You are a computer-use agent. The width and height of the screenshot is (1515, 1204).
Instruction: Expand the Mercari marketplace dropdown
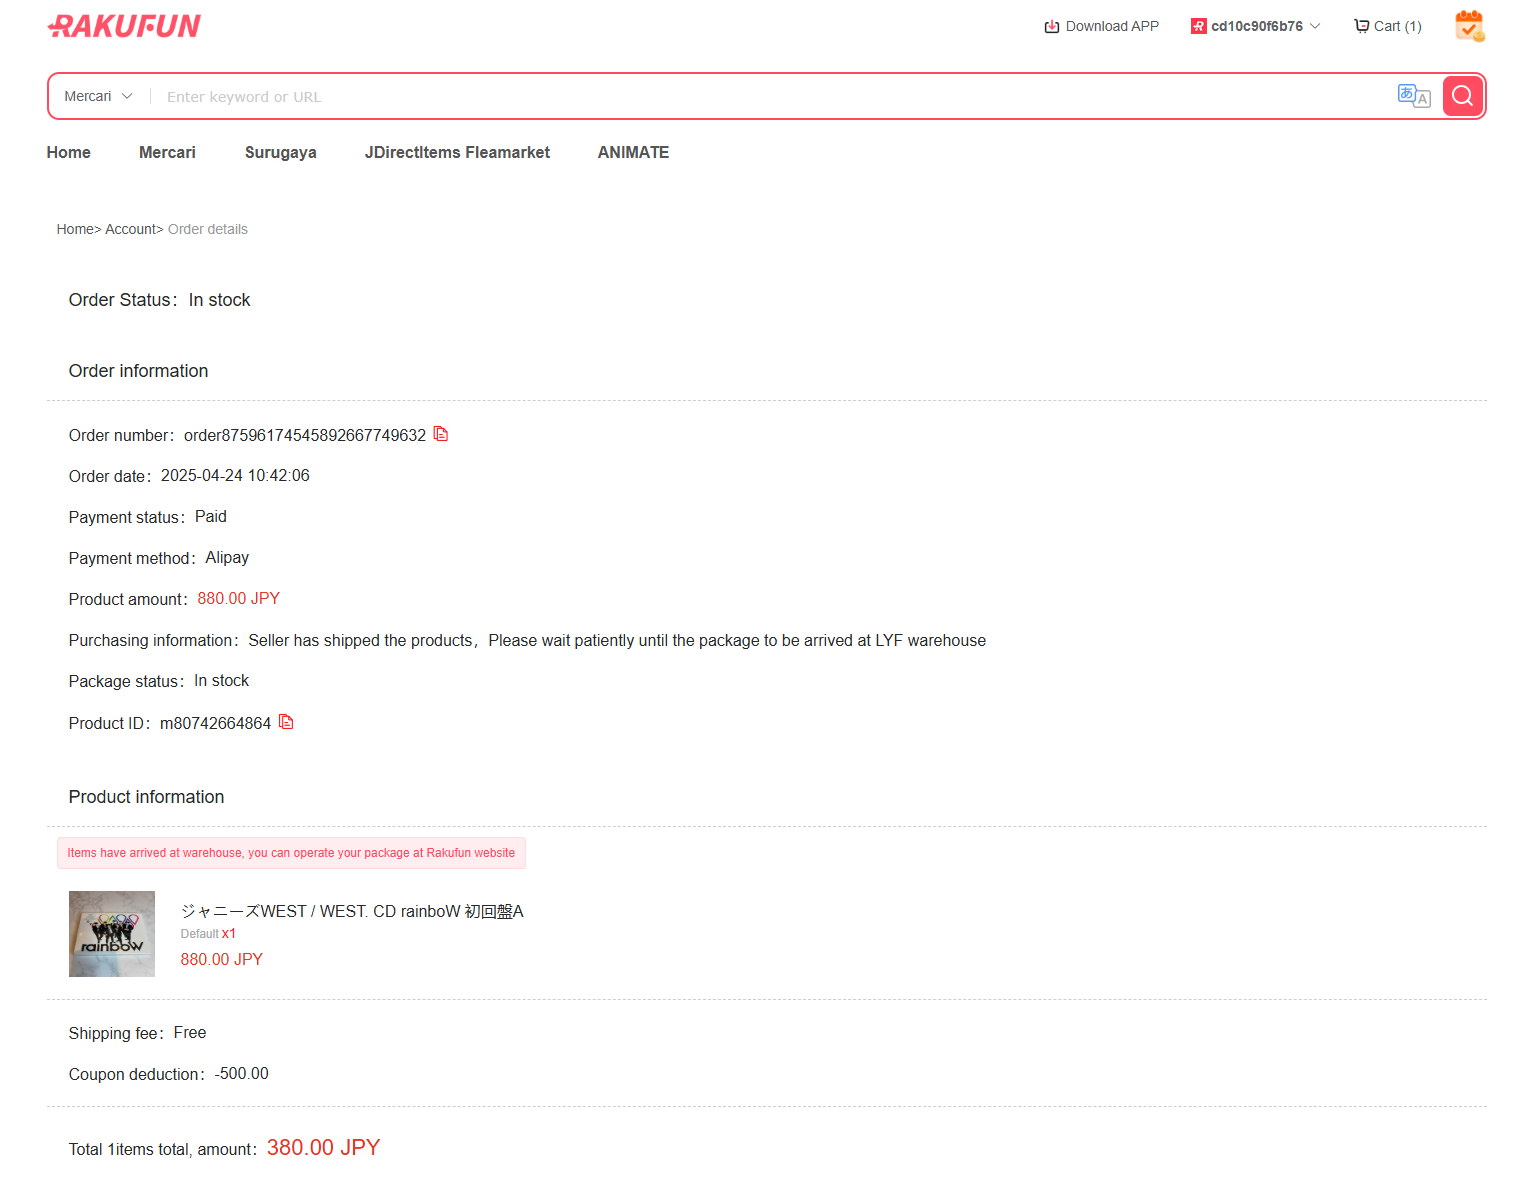[98, 96]
